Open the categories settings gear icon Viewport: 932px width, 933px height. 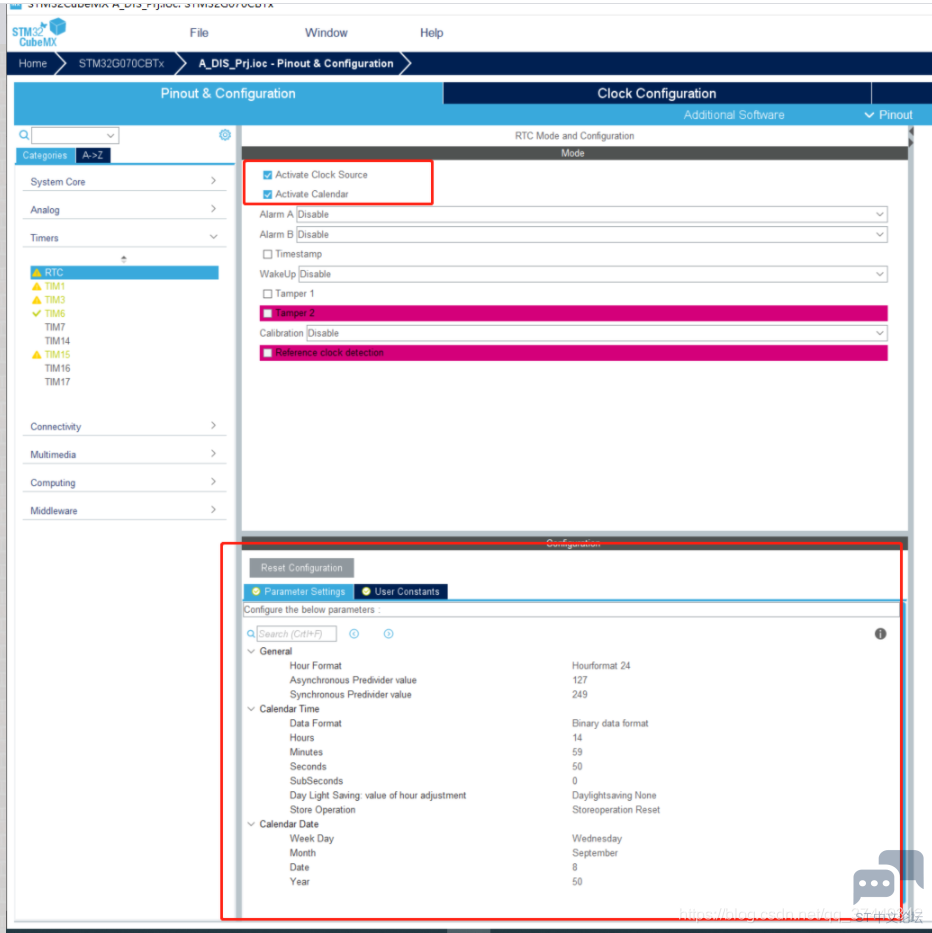pyautogui.click(x=225, y=135)
